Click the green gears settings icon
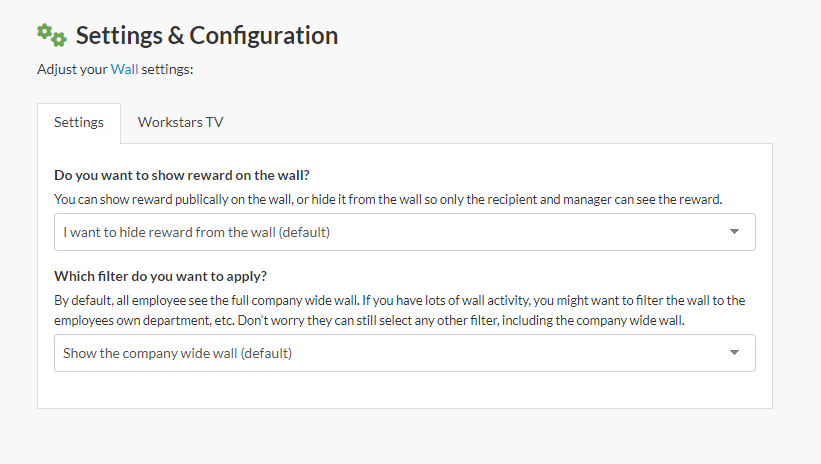This screenshot has width=821, height=464. (x=50, y=35)
